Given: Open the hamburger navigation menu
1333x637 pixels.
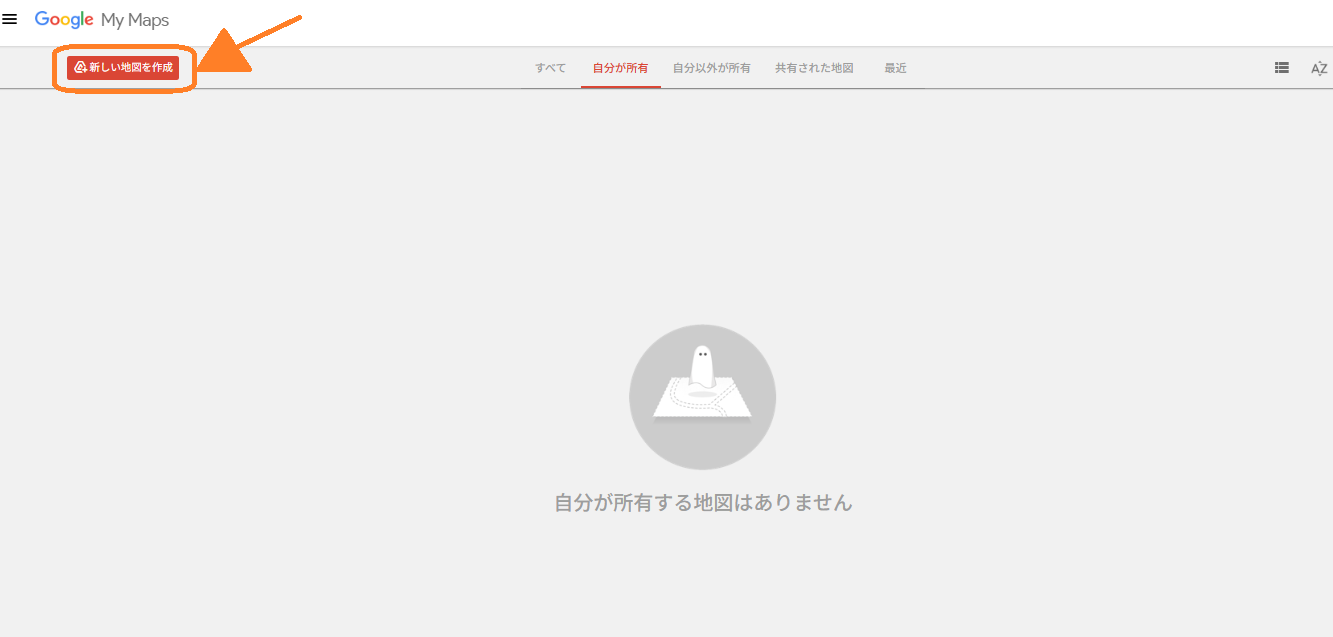Looking at the screenshot, I should coord(11,18).
